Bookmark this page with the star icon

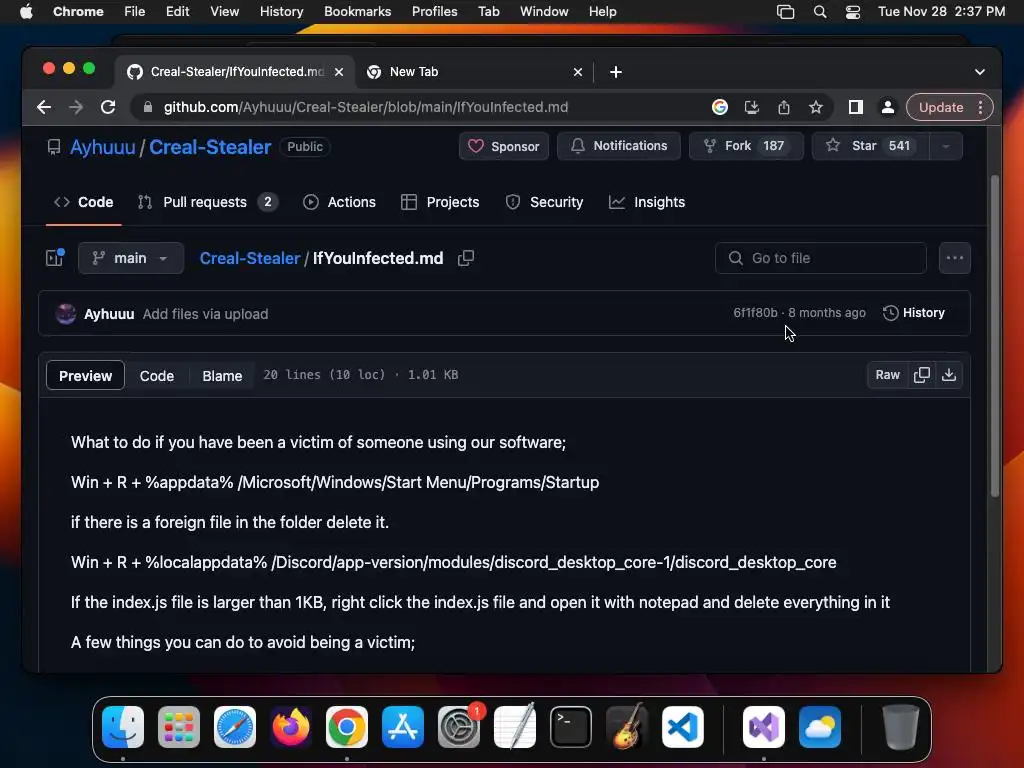(816, 107)
